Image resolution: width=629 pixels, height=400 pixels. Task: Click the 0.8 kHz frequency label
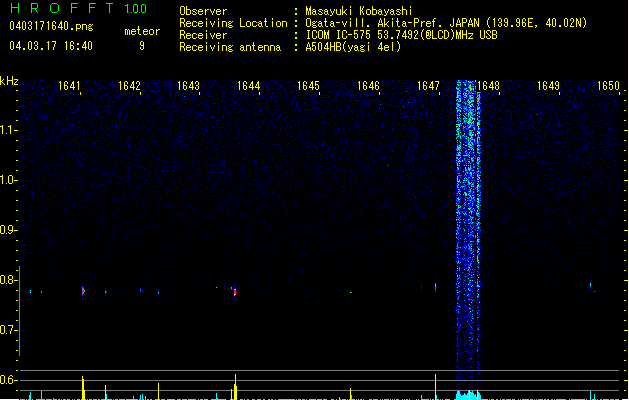(8, 280)
